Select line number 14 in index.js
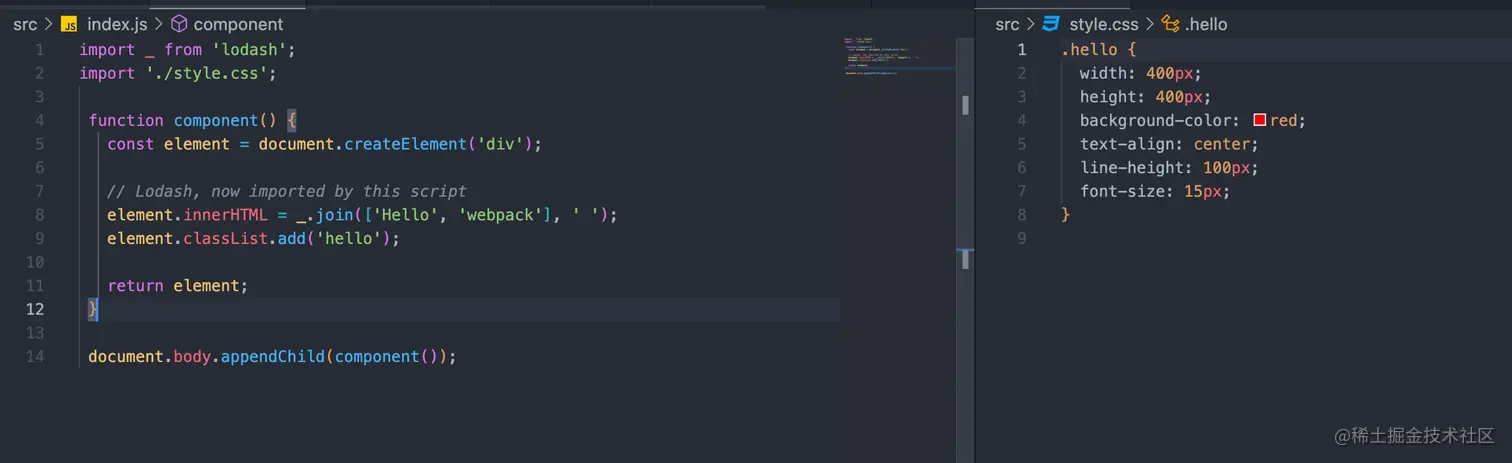Screen dimensions: 1512x463 click(35, 356)
